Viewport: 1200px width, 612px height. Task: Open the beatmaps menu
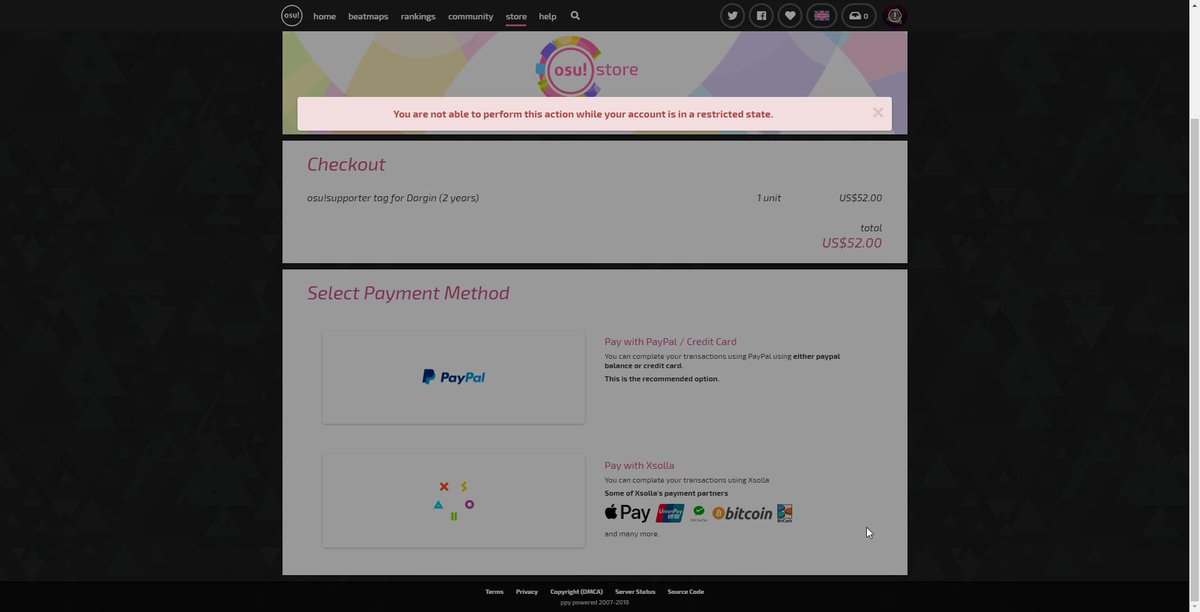tap(368, 16)
